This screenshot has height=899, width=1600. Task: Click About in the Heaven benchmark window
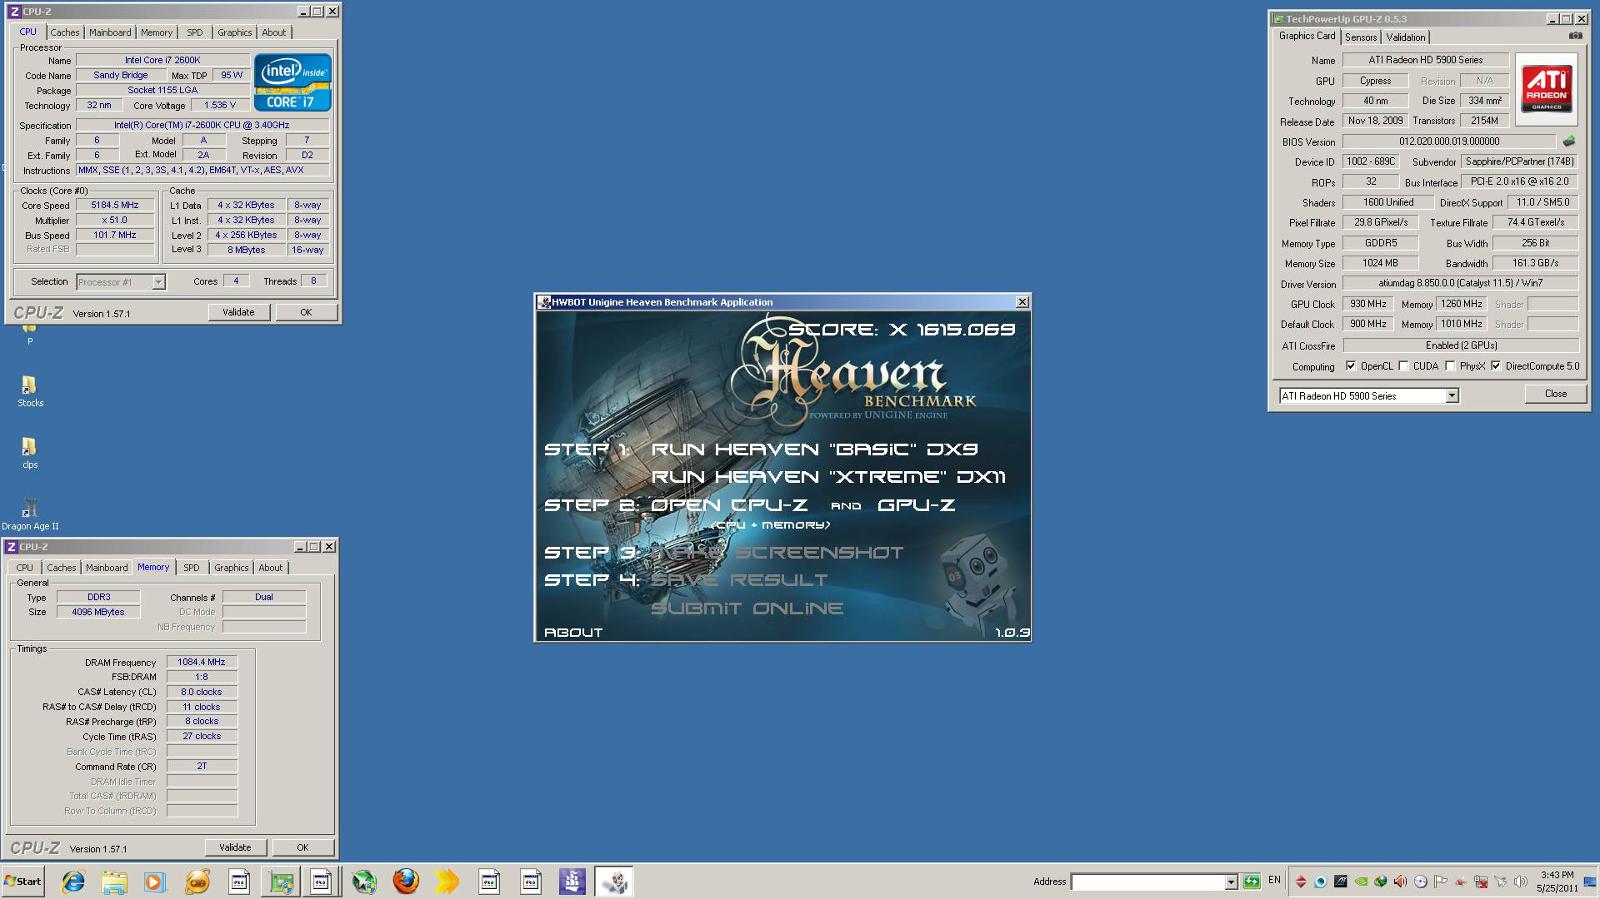pos(573,632)
